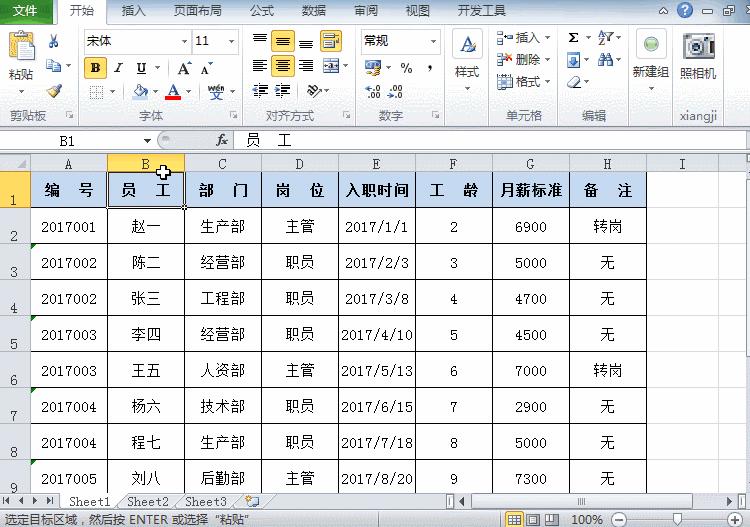This screenshot has width=750, height=527.
Task: Toggle center horizontal alignment
Action: [x=283, y=66]
